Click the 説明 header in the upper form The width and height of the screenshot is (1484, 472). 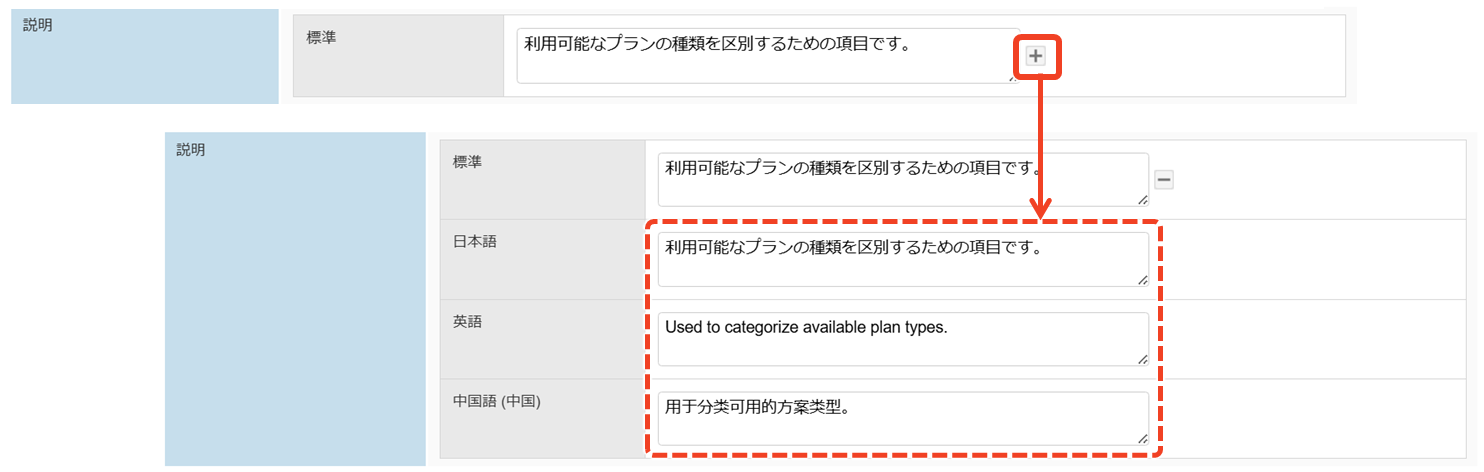(x=38, y=26)
